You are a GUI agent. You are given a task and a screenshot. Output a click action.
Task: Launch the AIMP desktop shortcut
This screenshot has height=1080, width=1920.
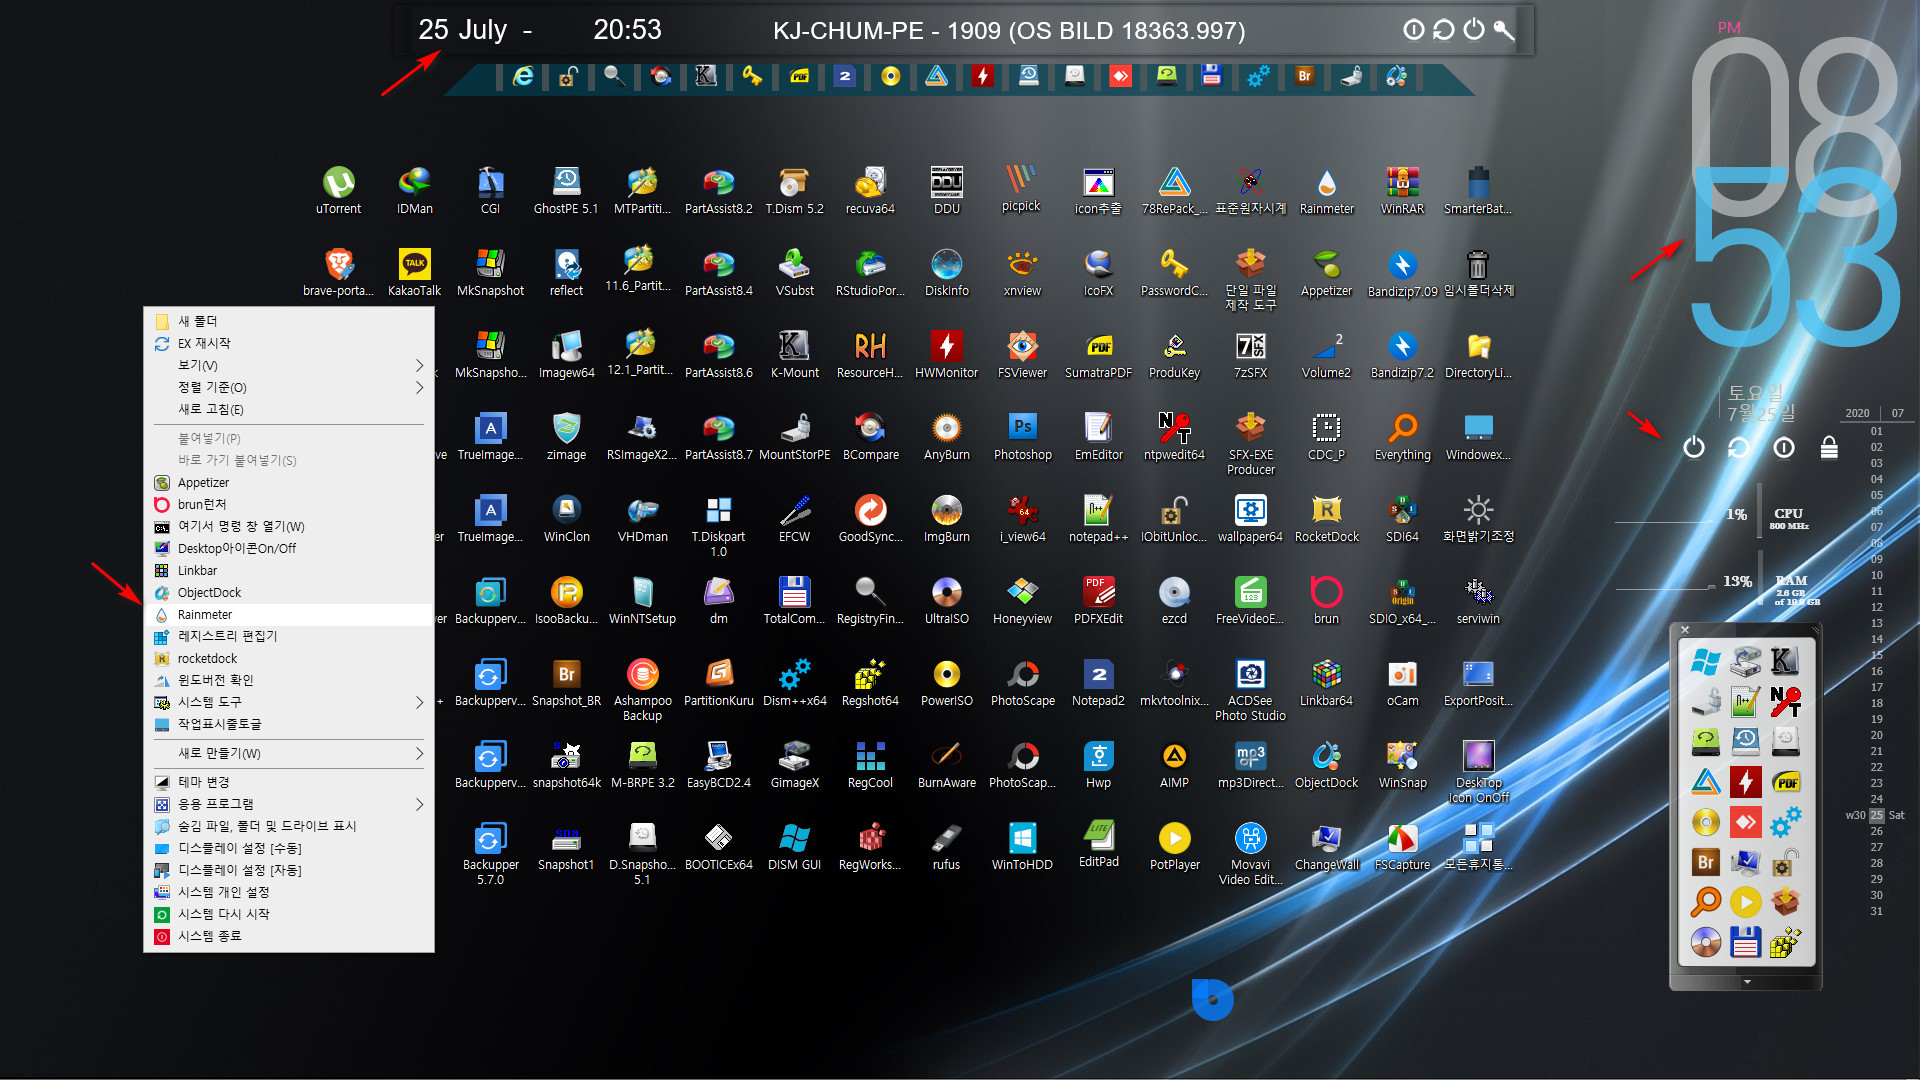point(1174,764)
